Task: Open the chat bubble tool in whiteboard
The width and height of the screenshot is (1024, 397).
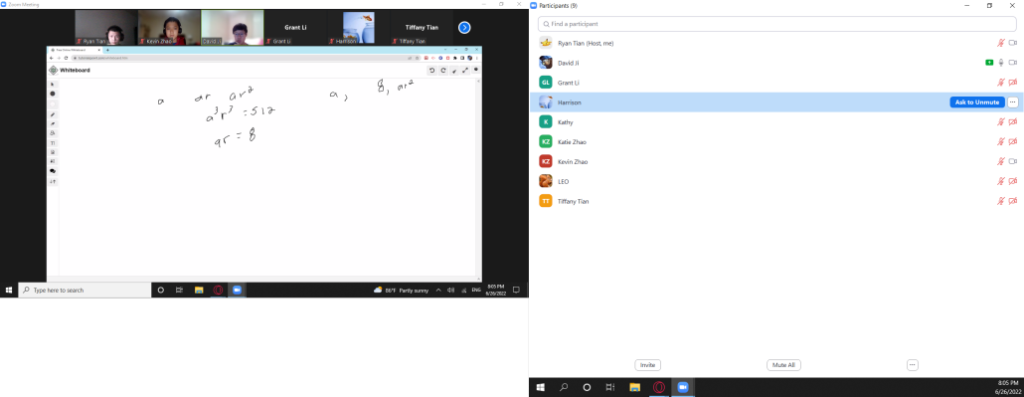Action: click(x=53, y=171)
